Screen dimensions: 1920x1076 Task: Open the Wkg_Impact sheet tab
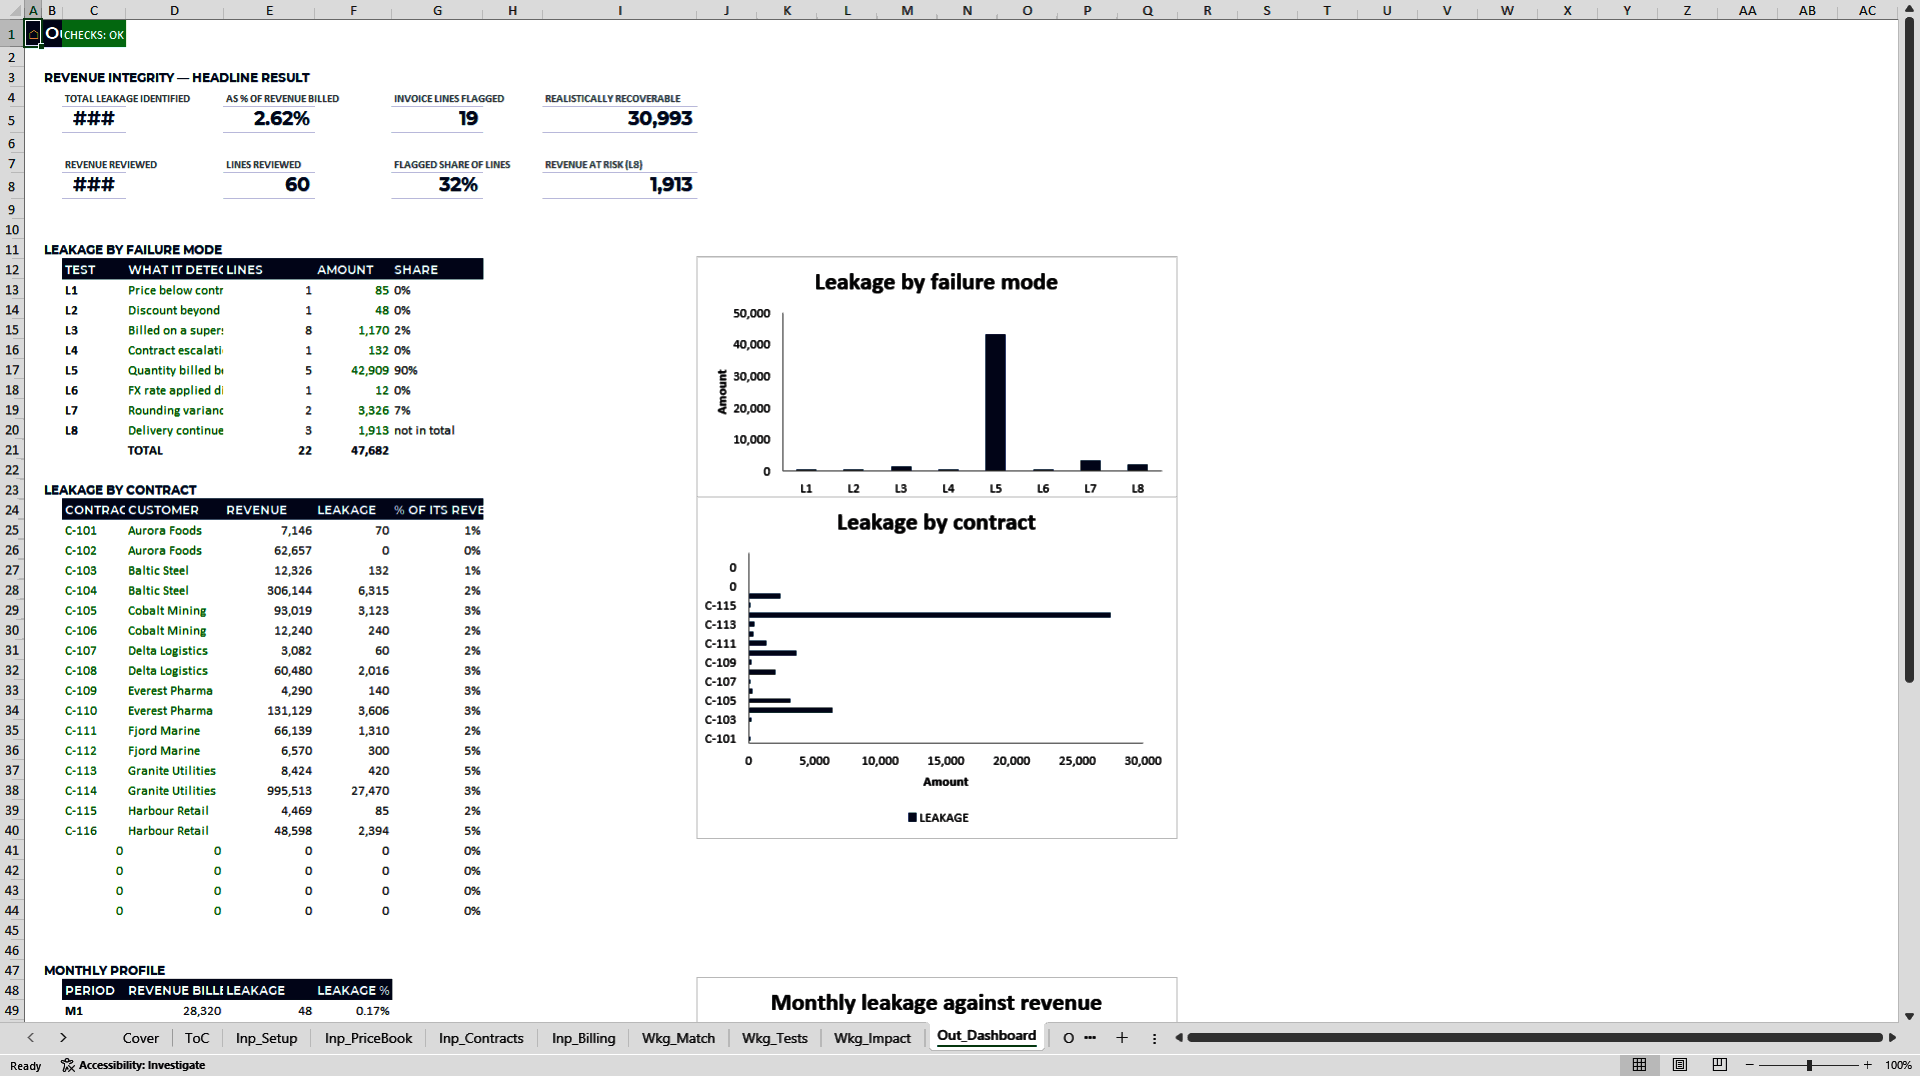coord(872,1038)
